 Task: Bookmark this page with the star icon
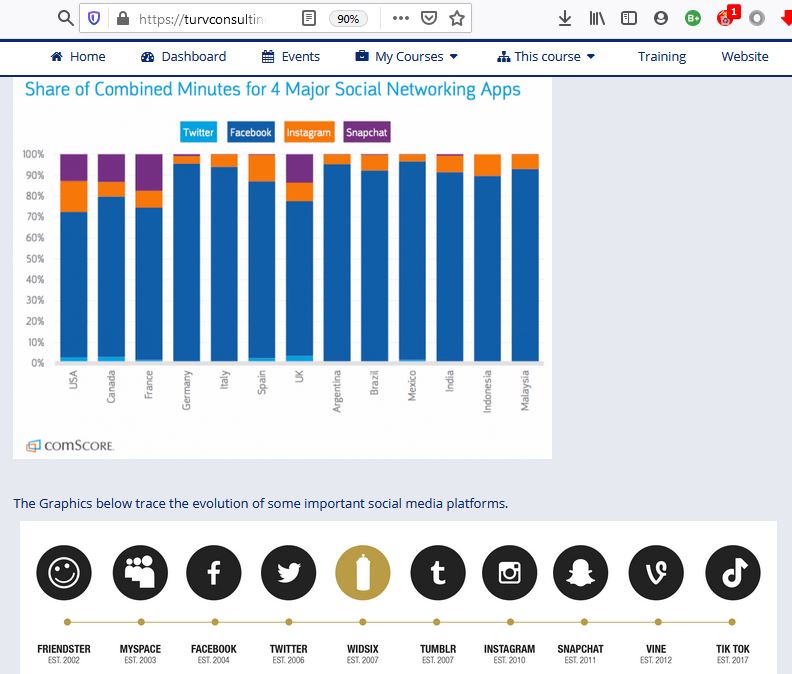point(457,19)
